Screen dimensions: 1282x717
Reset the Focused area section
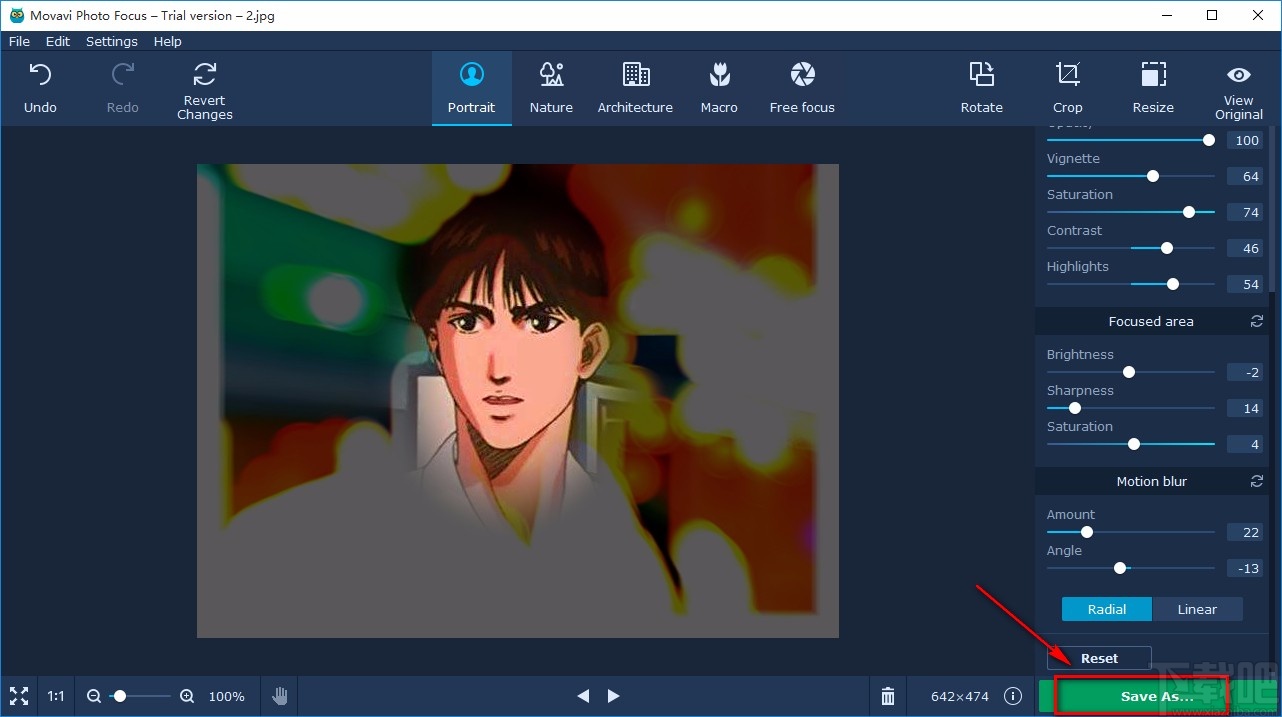point(1257,321)
